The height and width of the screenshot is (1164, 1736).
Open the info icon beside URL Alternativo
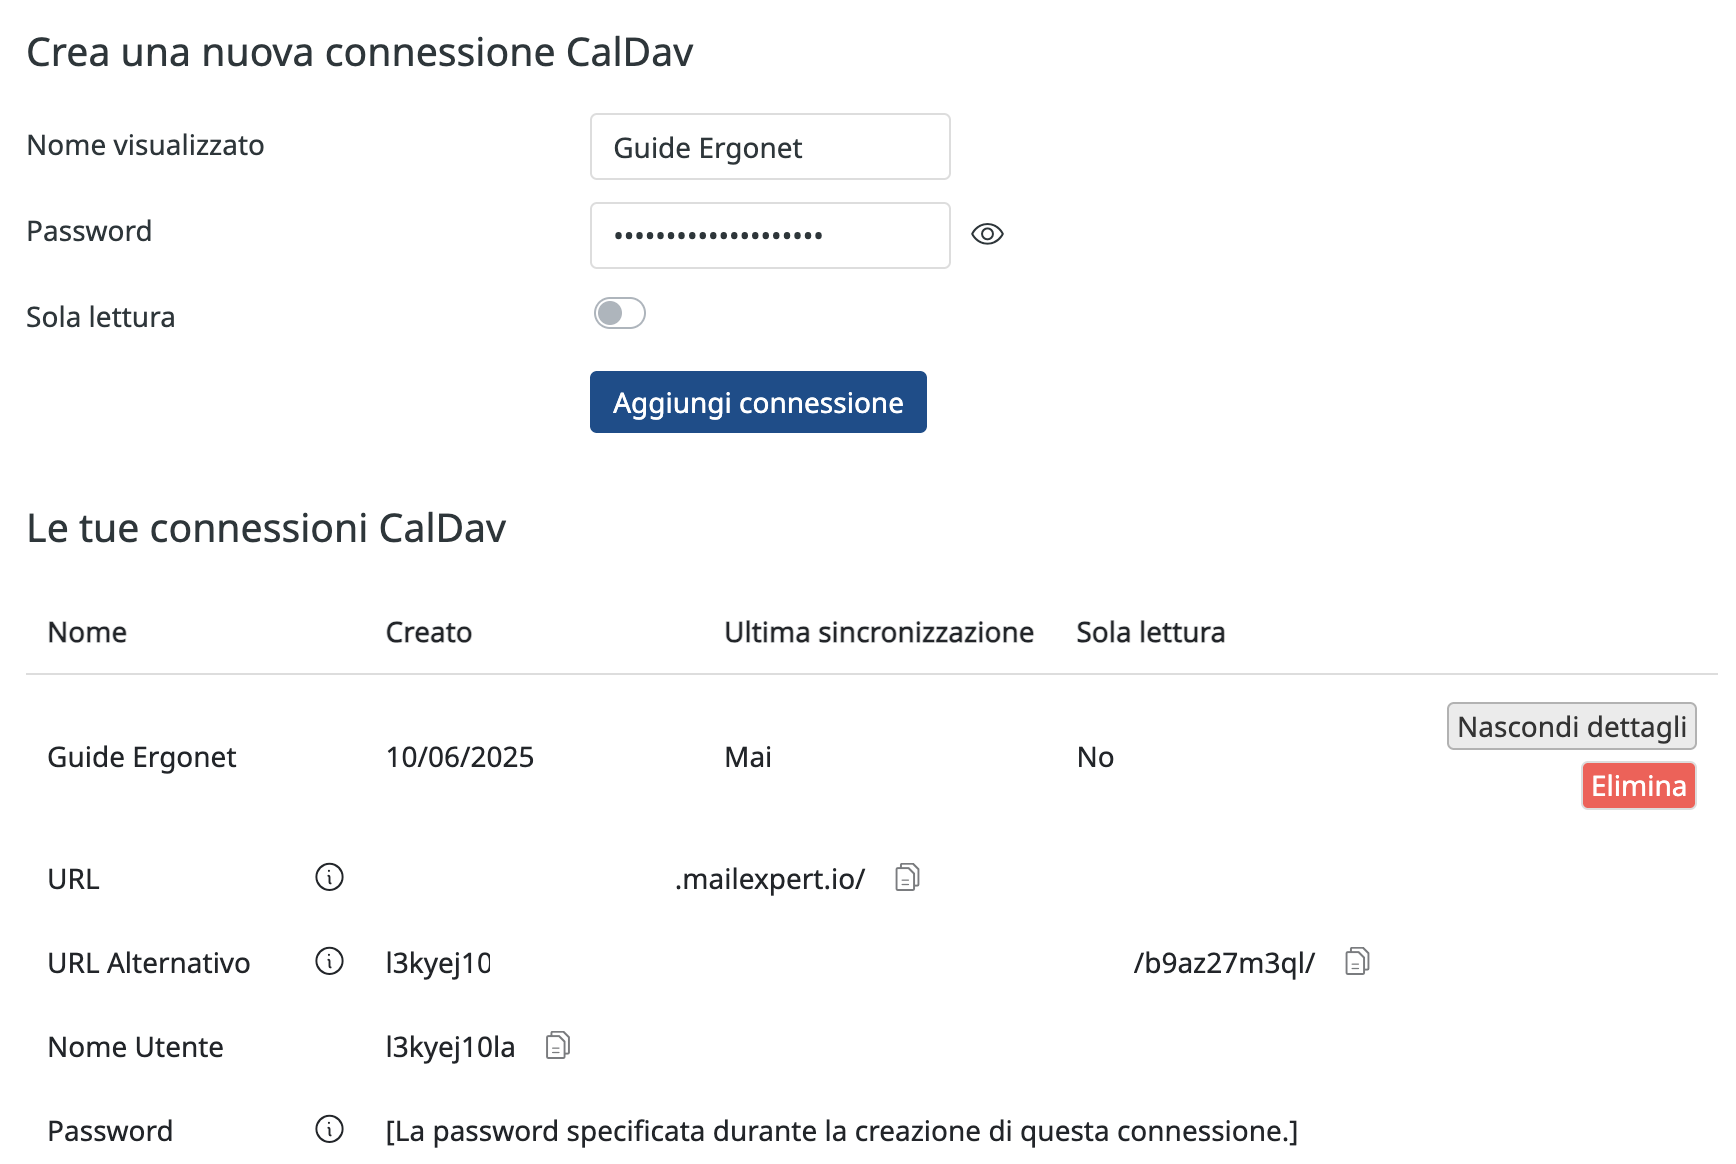pos(329,961)
